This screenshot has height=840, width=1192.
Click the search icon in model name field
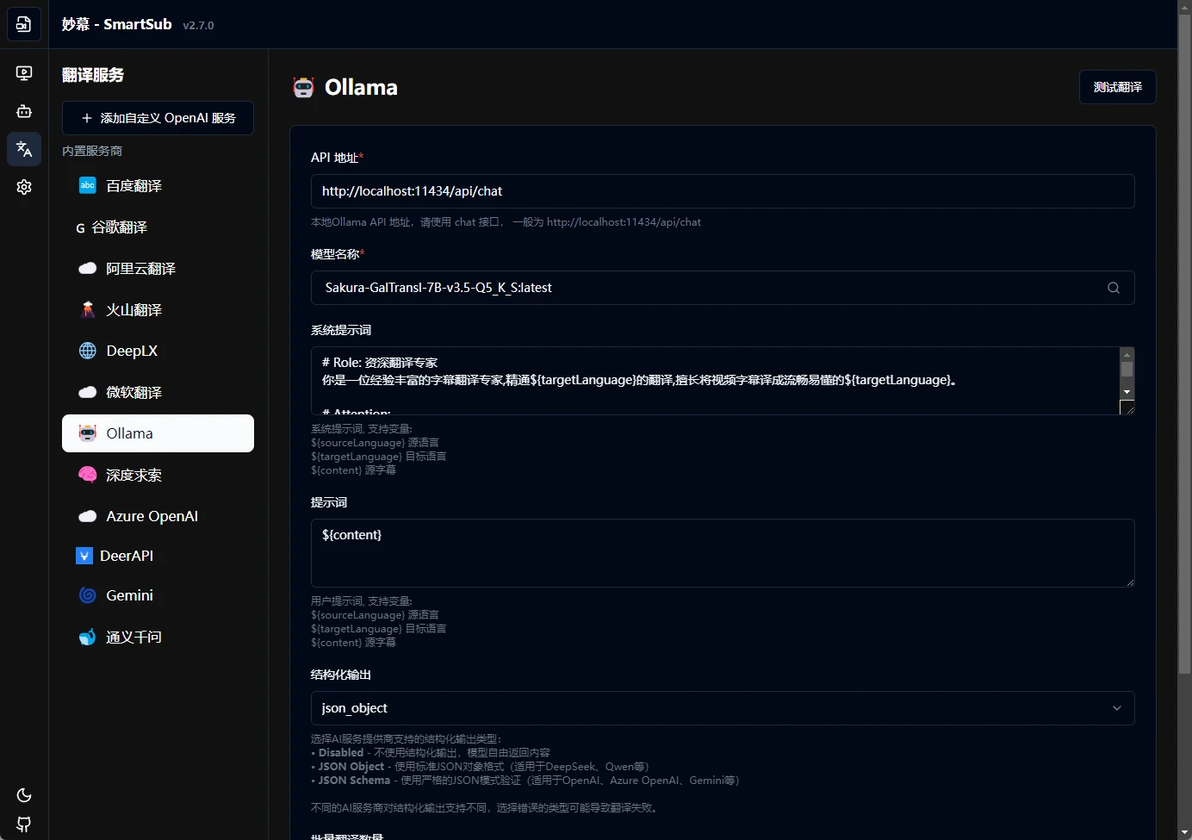tap(1113, 288)
